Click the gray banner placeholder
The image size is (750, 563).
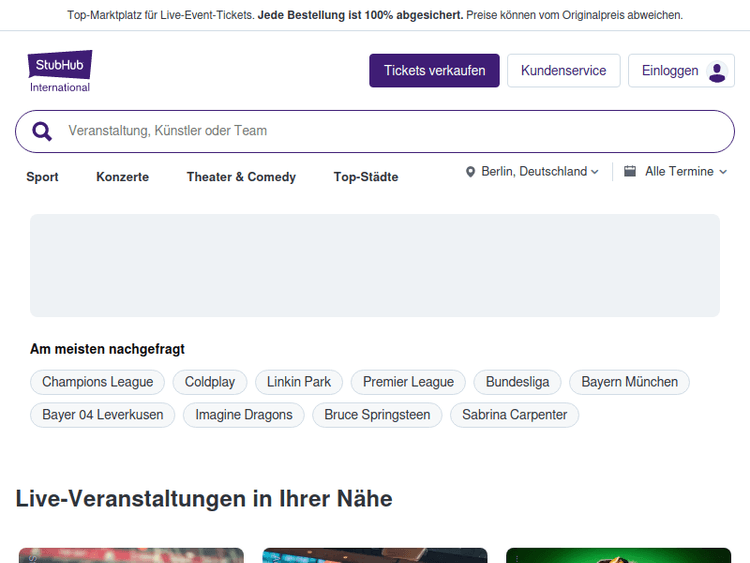click(x=375, y=265)
